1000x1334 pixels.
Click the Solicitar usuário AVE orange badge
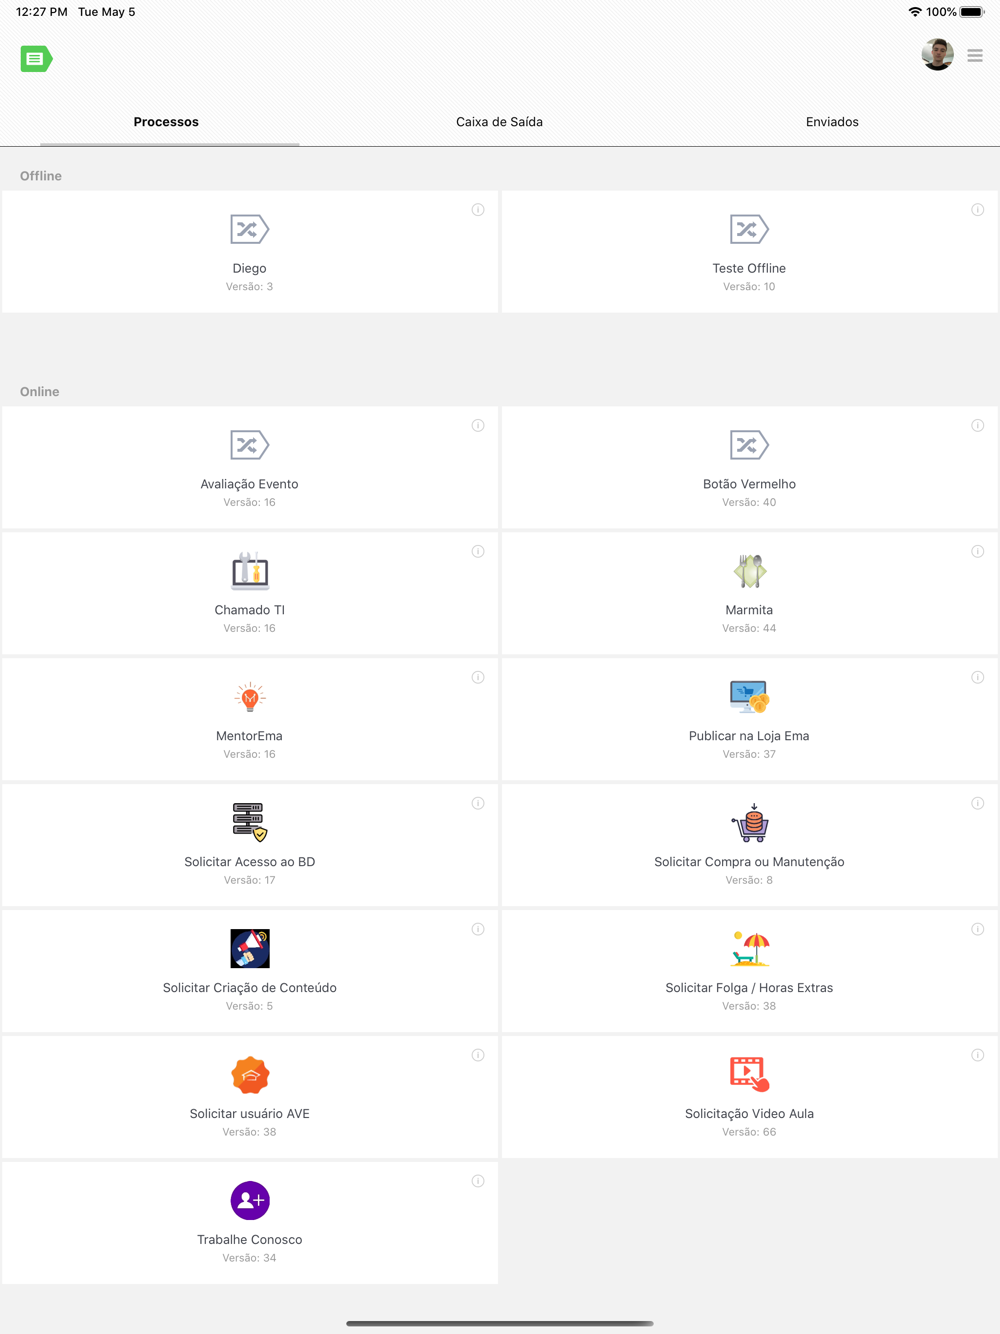tap(250, 1075)
